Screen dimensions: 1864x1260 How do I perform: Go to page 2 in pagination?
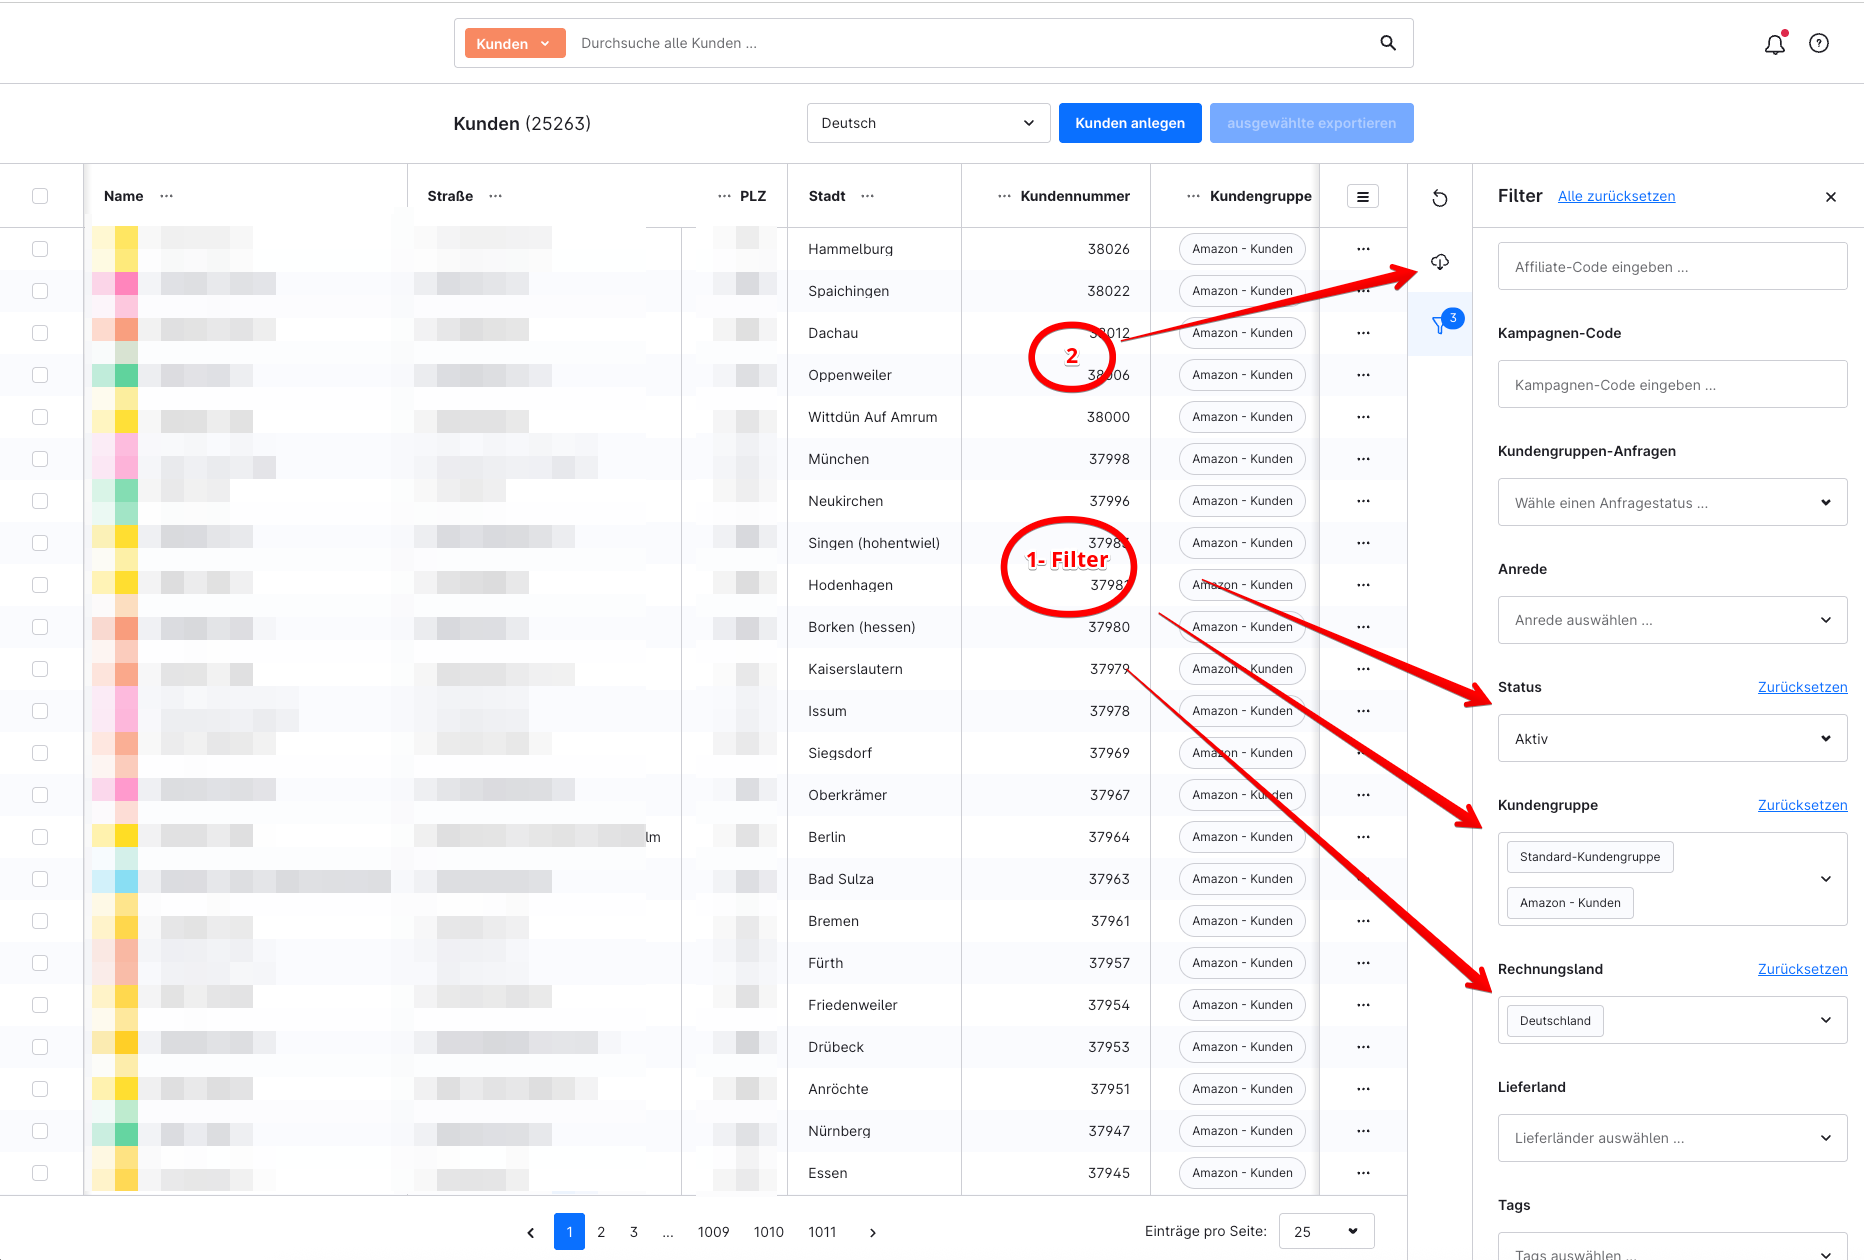pyautogui.click(x=601, y=1232)
